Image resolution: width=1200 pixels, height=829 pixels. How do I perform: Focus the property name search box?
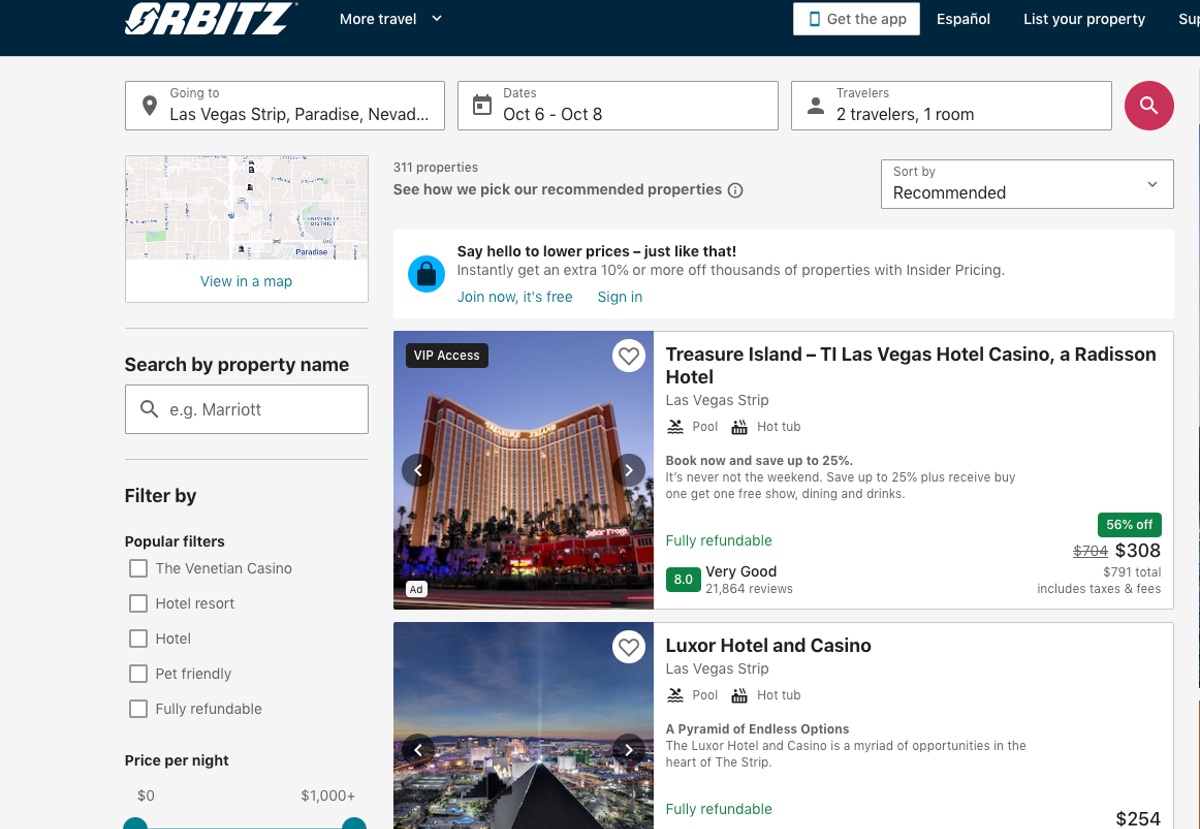[x=247, y=409]
